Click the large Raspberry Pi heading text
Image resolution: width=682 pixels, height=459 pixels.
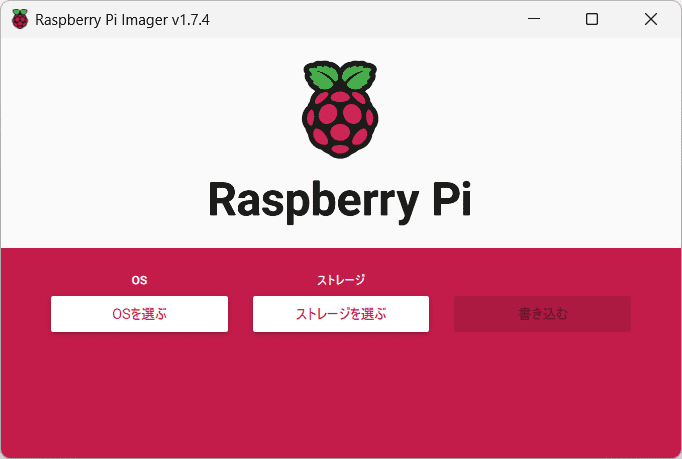340,201
